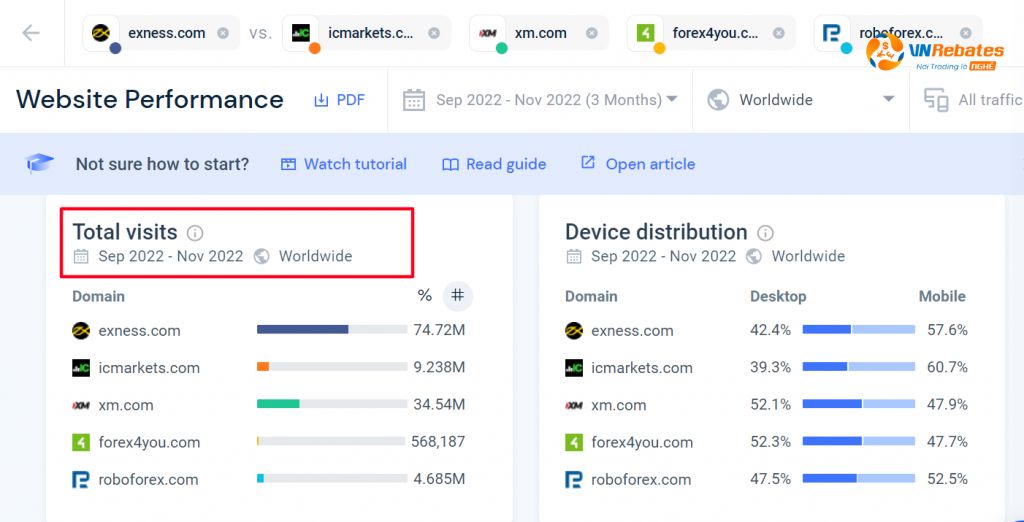Click the xm.com green visits bar
1024x522 pixels.
(x=278, y=404)
